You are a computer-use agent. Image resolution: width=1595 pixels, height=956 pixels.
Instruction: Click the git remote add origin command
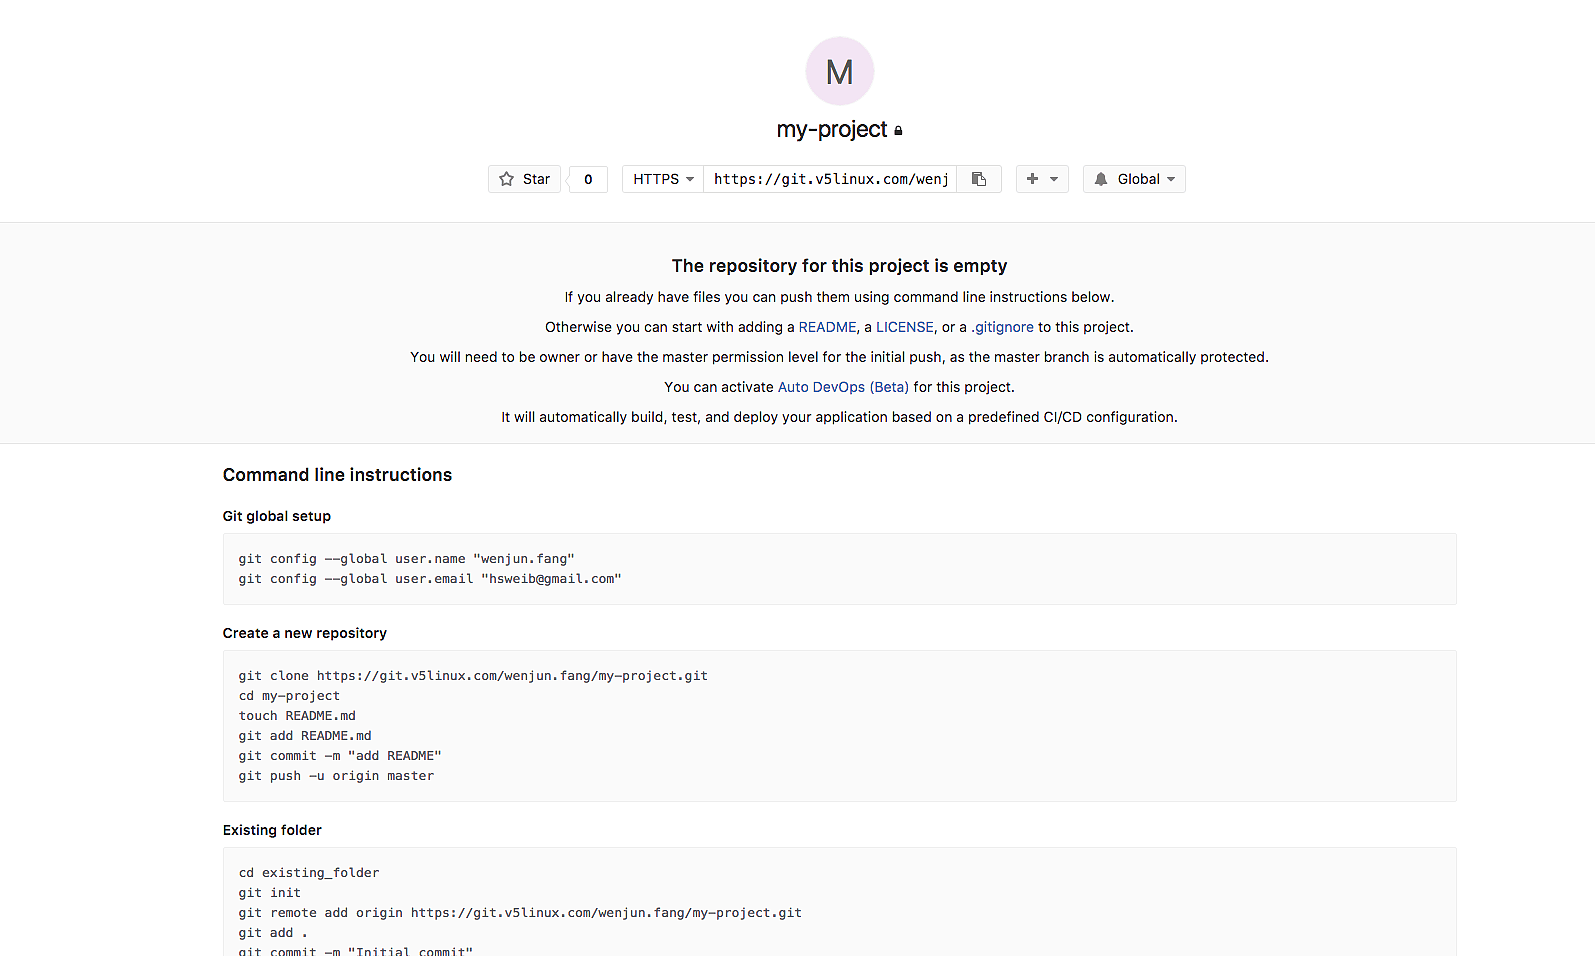coord(519,913)
